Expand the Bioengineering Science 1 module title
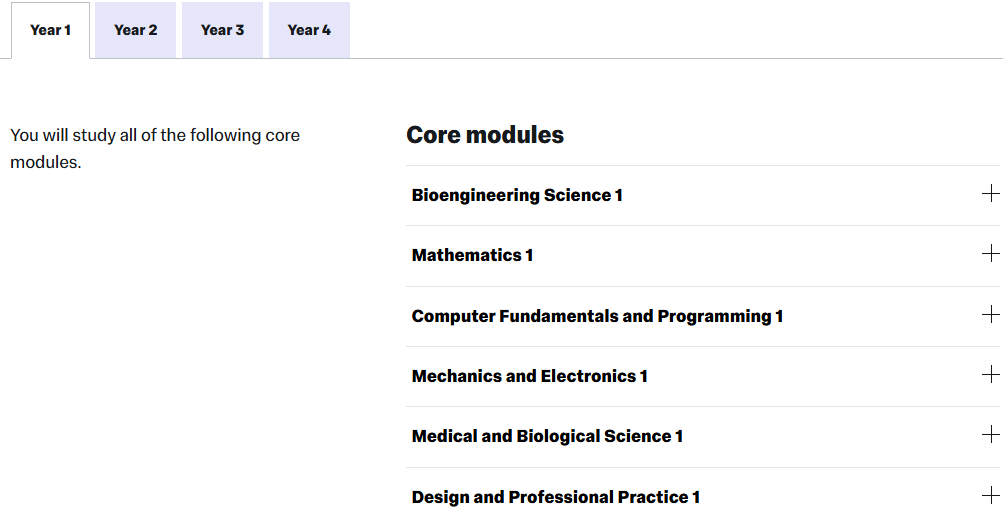The image size is (1003, 526). (x=517, y=195)
